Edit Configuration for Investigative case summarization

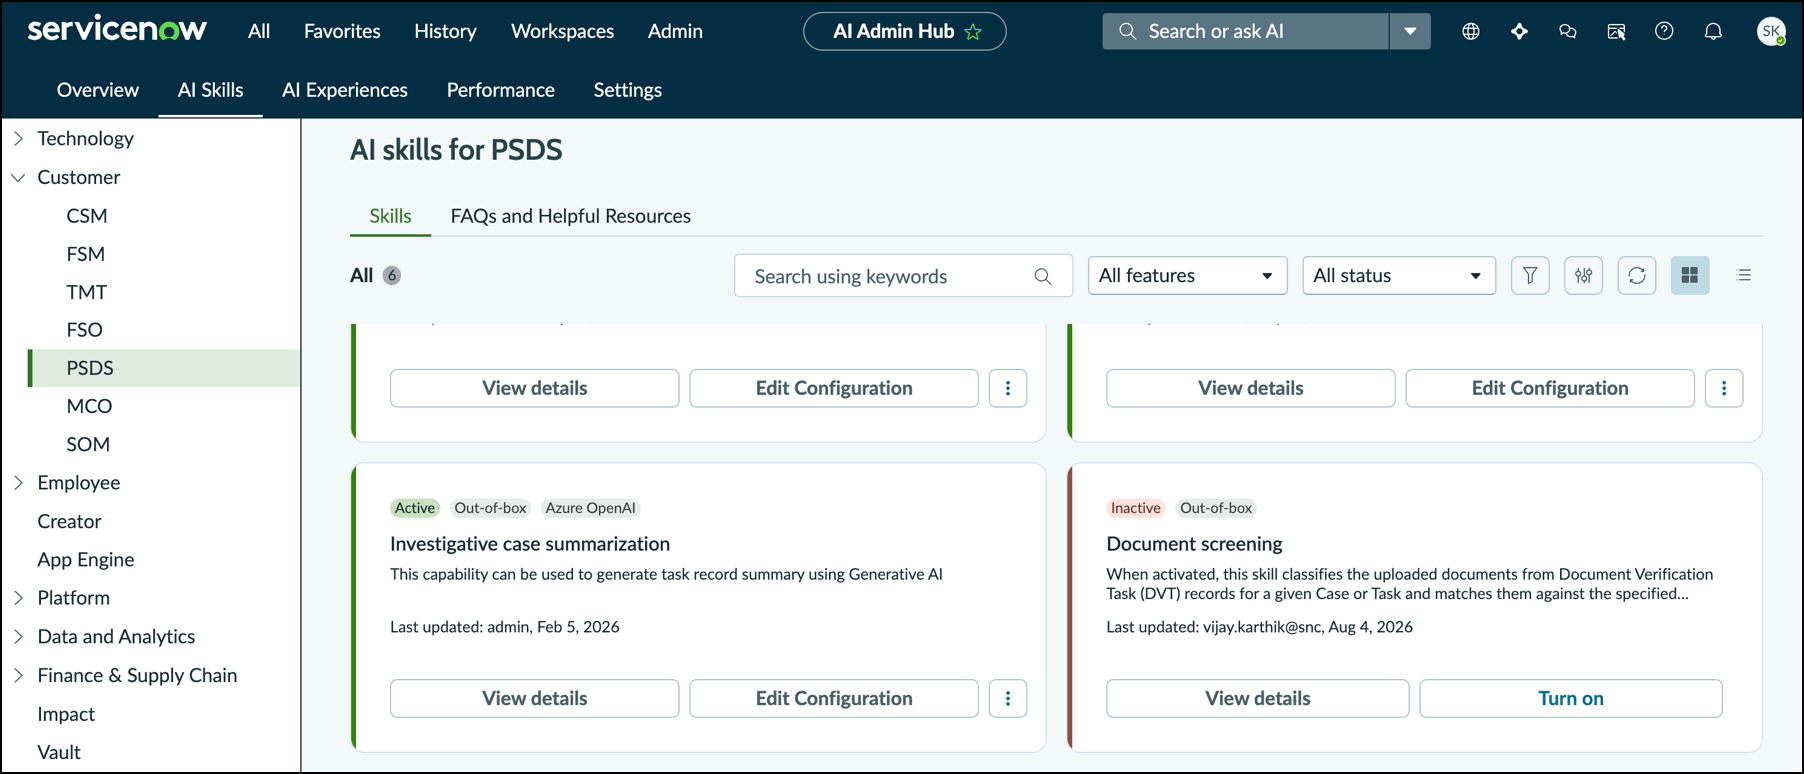pos(834,698)
